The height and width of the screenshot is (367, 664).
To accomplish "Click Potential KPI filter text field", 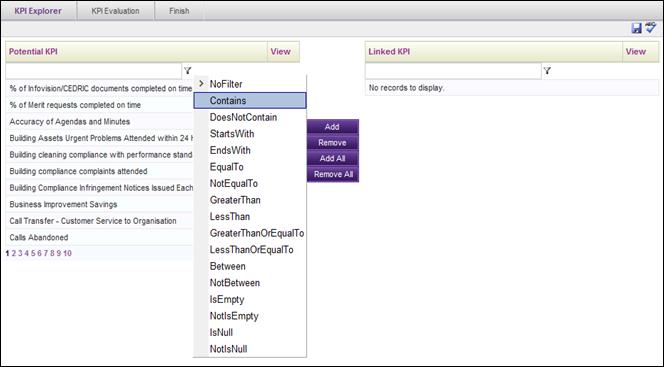I will (x=94, y=71).
